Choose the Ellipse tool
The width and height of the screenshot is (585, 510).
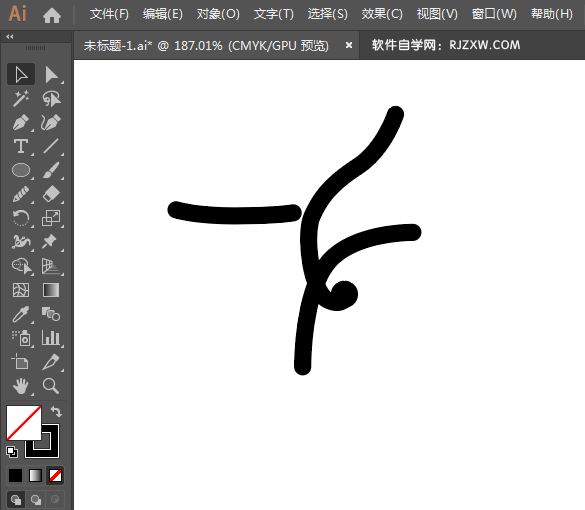(x=21, y=170)
